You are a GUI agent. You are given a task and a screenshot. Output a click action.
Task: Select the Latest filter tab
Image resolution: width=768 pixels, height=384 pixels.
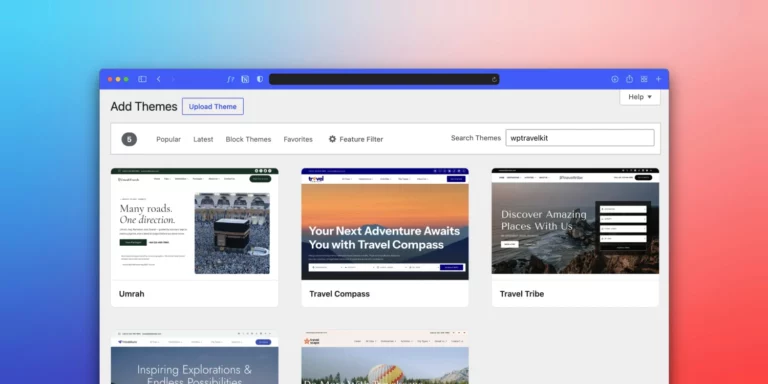point(203,139)
